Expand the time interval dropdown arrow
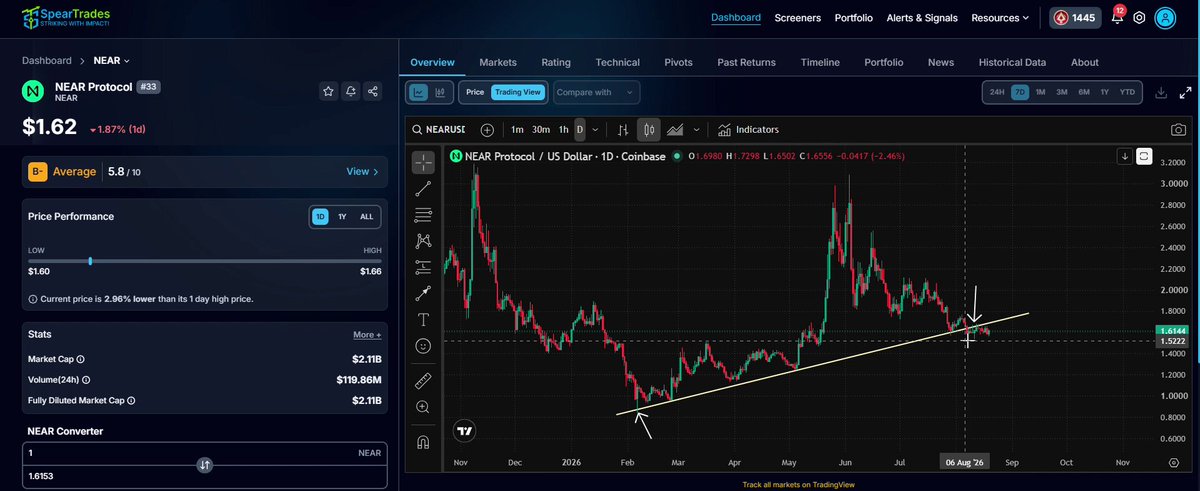Image resolution: width=1200 pixels, height=491 pixels. (x=596, y=129)
